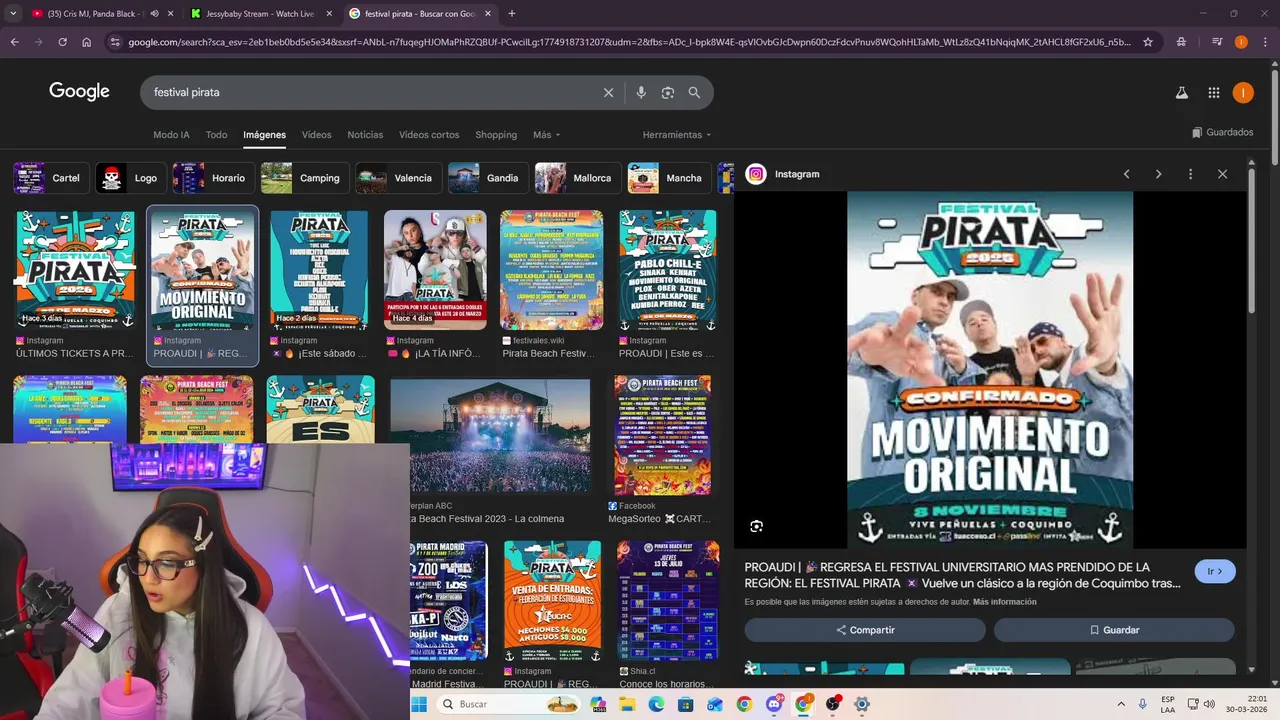
Task: Open Google Lens image search
Action: [x=667, y=92]
